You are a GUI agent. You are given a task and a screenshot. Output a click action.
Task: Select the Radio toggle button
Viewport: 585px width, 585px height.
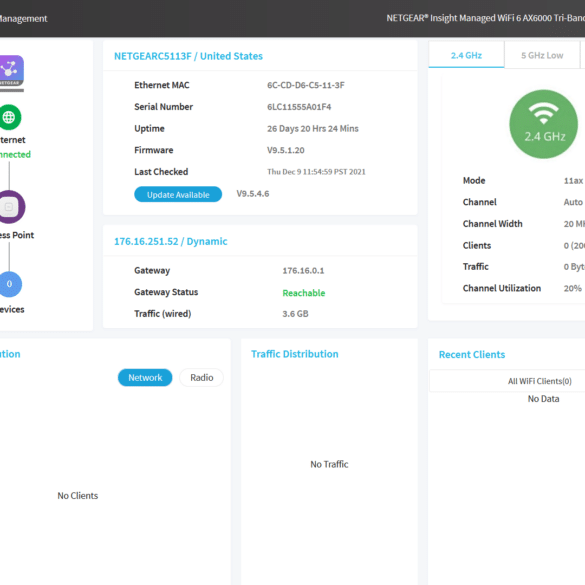pos(201,378)
